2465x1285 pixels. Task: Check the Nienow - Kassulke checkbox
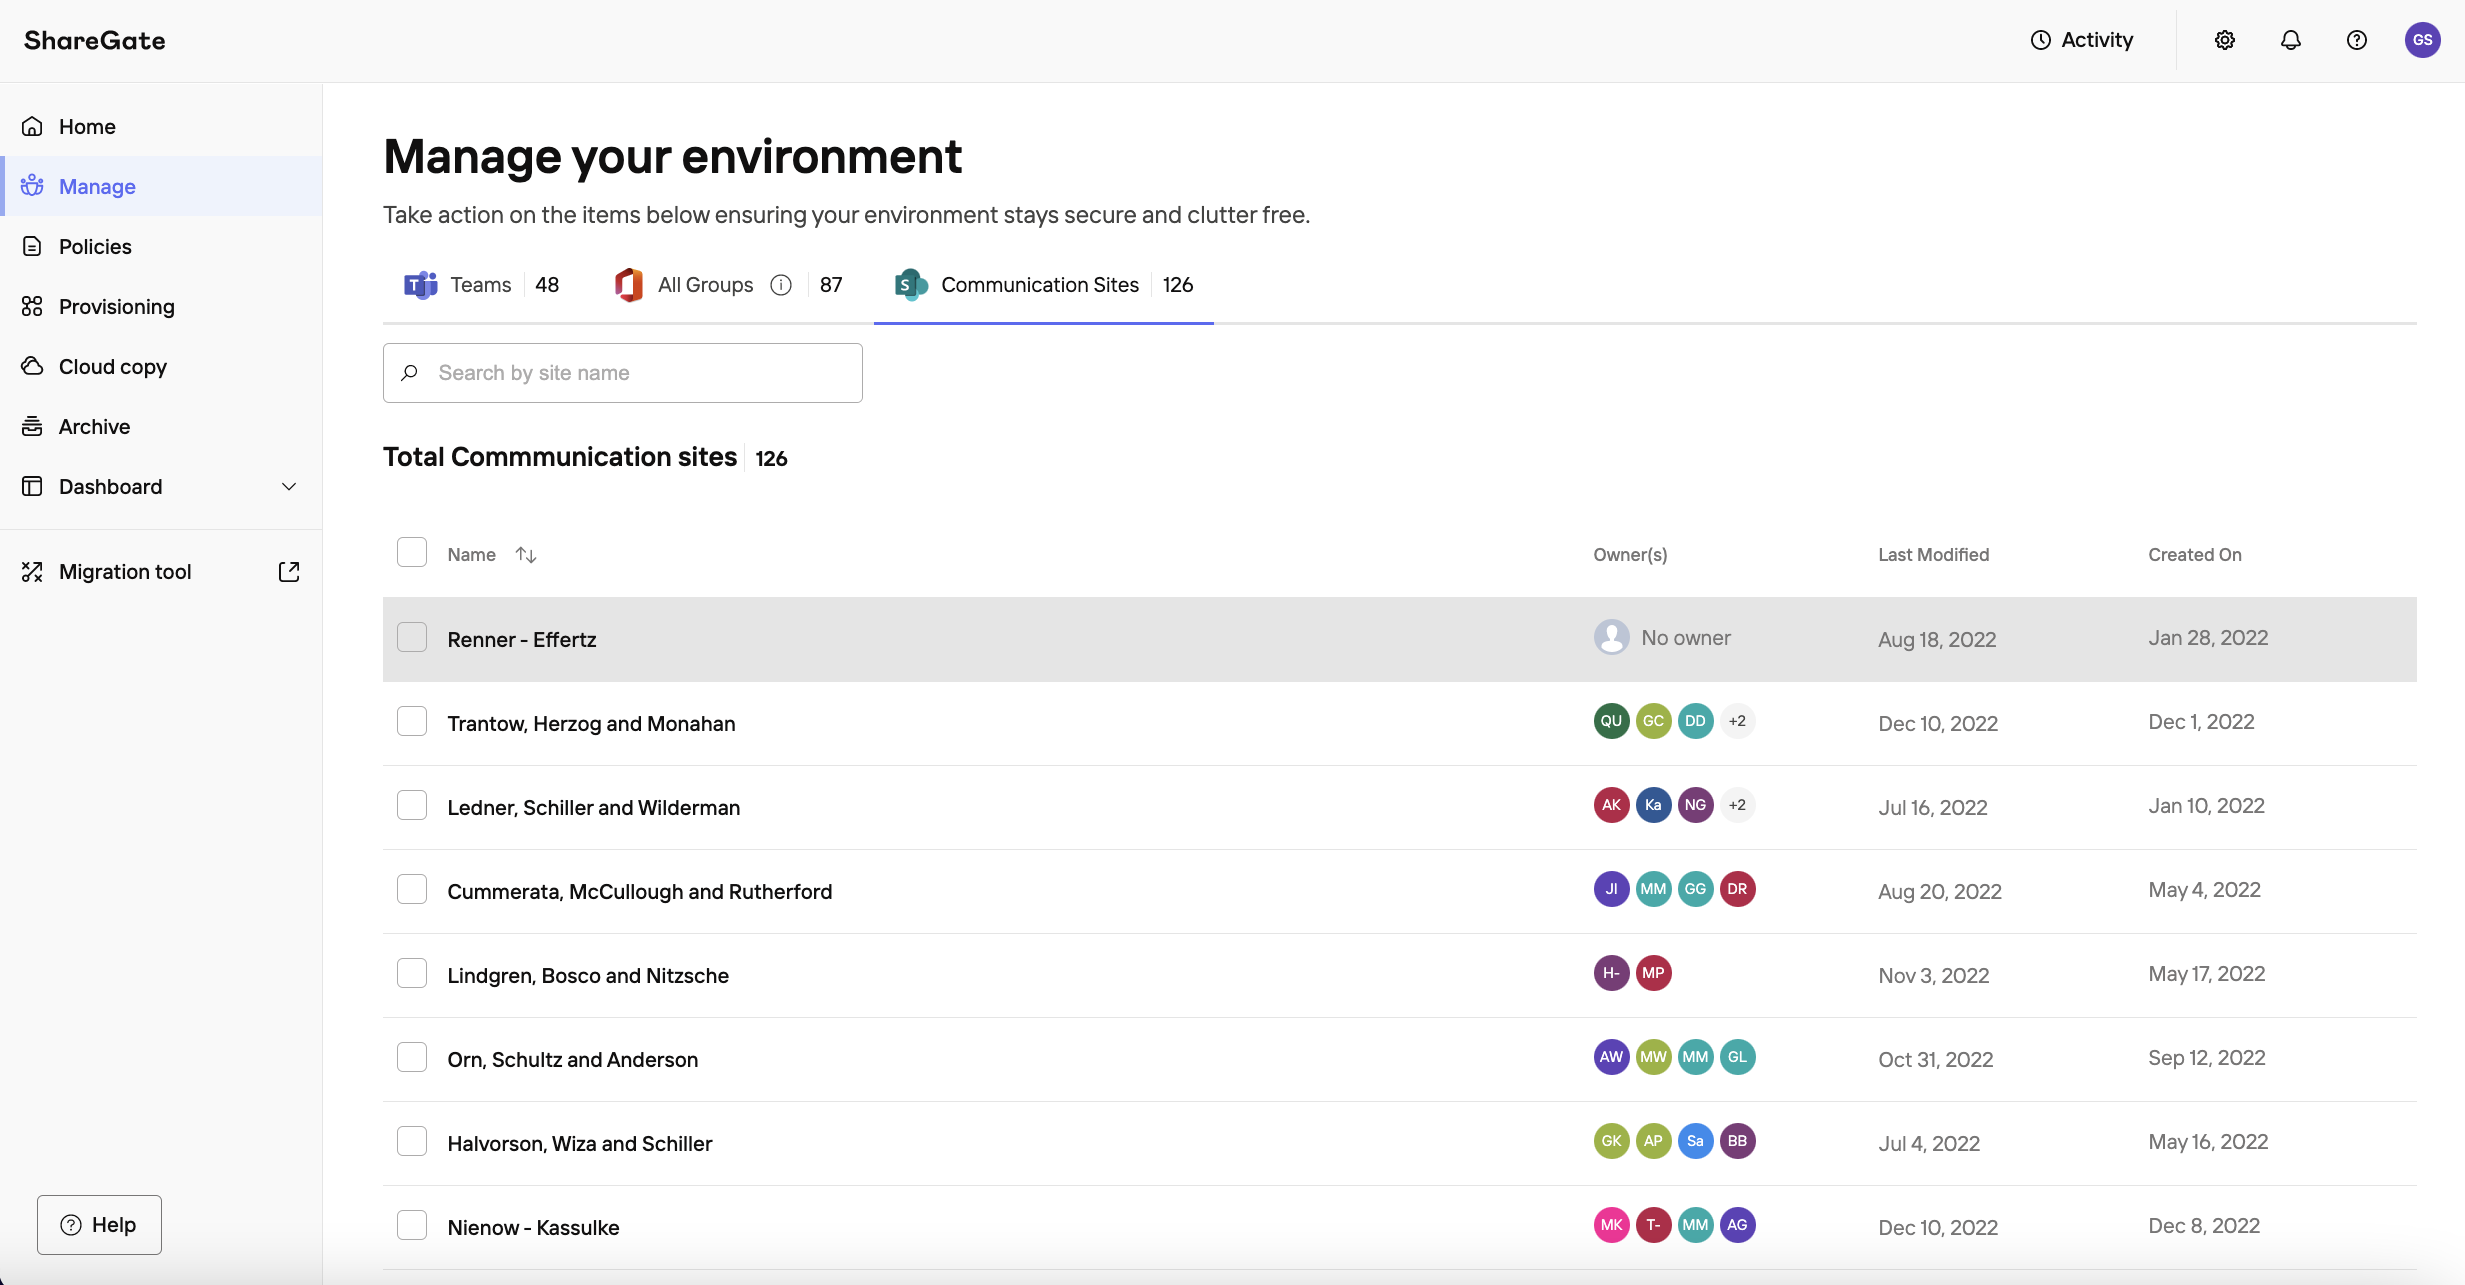pos(412,1225)
